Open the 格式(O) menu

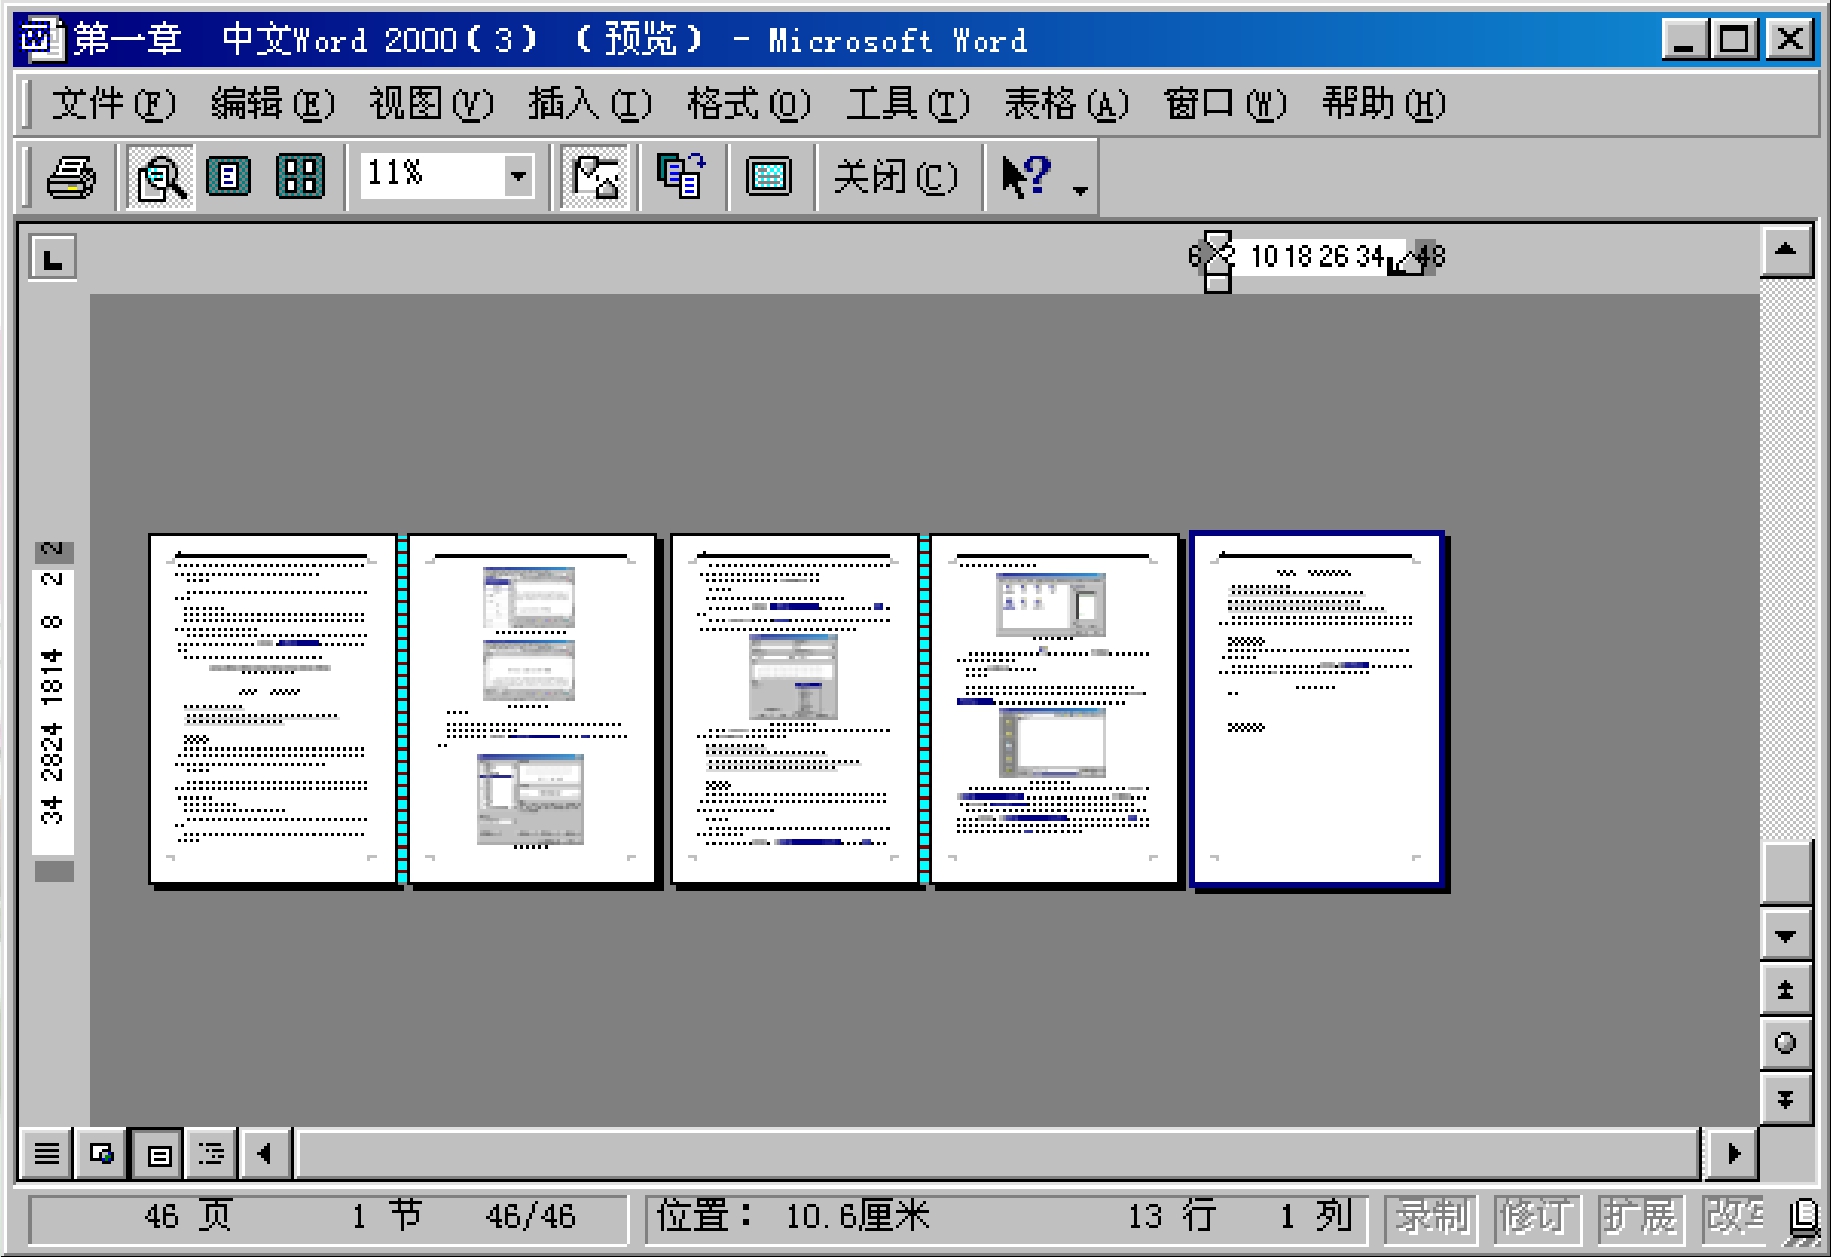[749, 103]
